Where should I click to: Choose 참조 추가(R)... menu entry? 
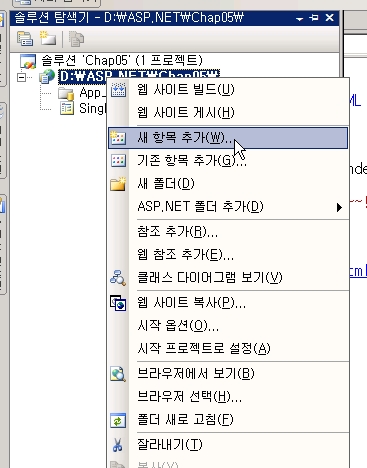click(x=228, y=232)
